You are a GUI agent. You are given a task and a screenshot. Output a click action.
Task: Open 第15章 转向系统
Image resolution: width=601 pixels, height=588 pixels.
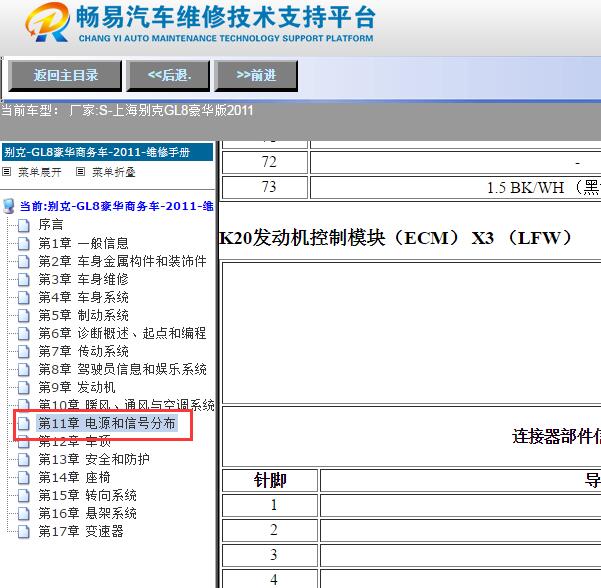click(x=87, y=495)
